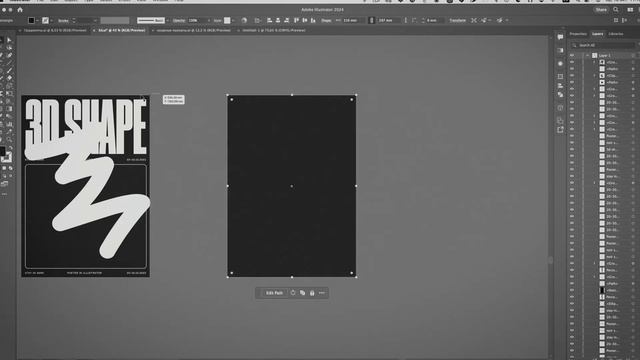Viewport: 640px width, 360px height.
Task: Click the Vertical Align Center icon
Action: point(305,20)
